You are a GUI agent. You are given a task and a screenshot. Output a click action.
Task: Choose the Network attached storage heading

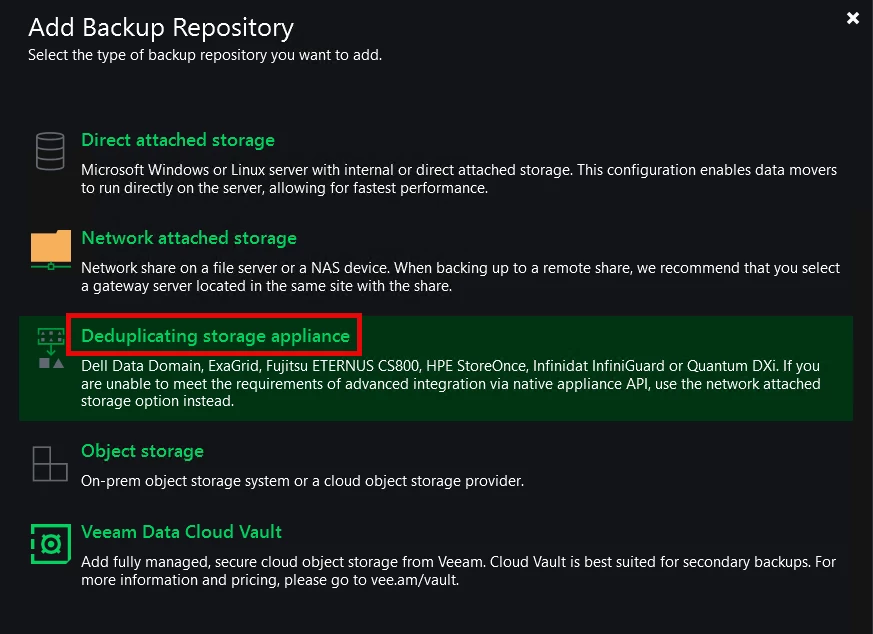click(189, 238)
